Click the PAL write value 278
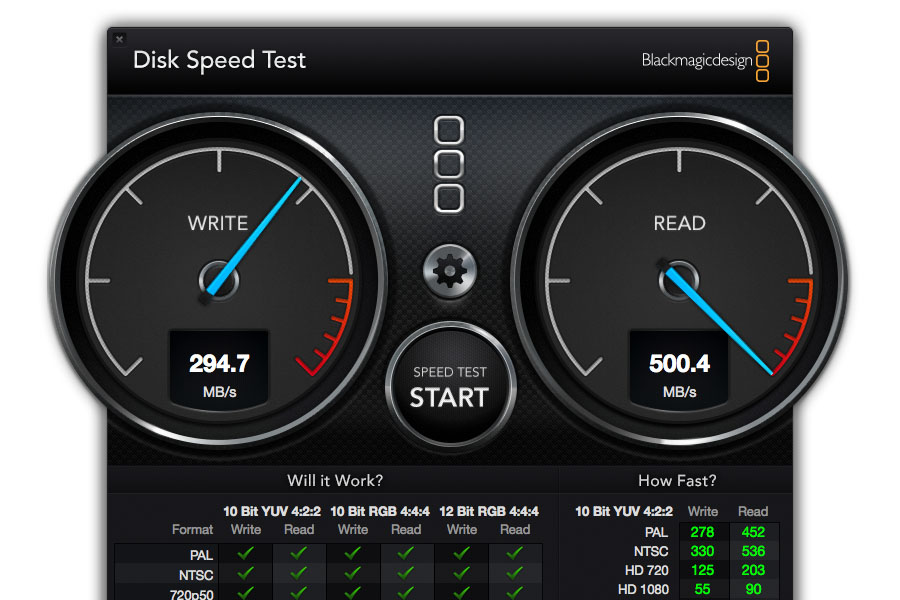The image size is (900, 600). point(703,532)
